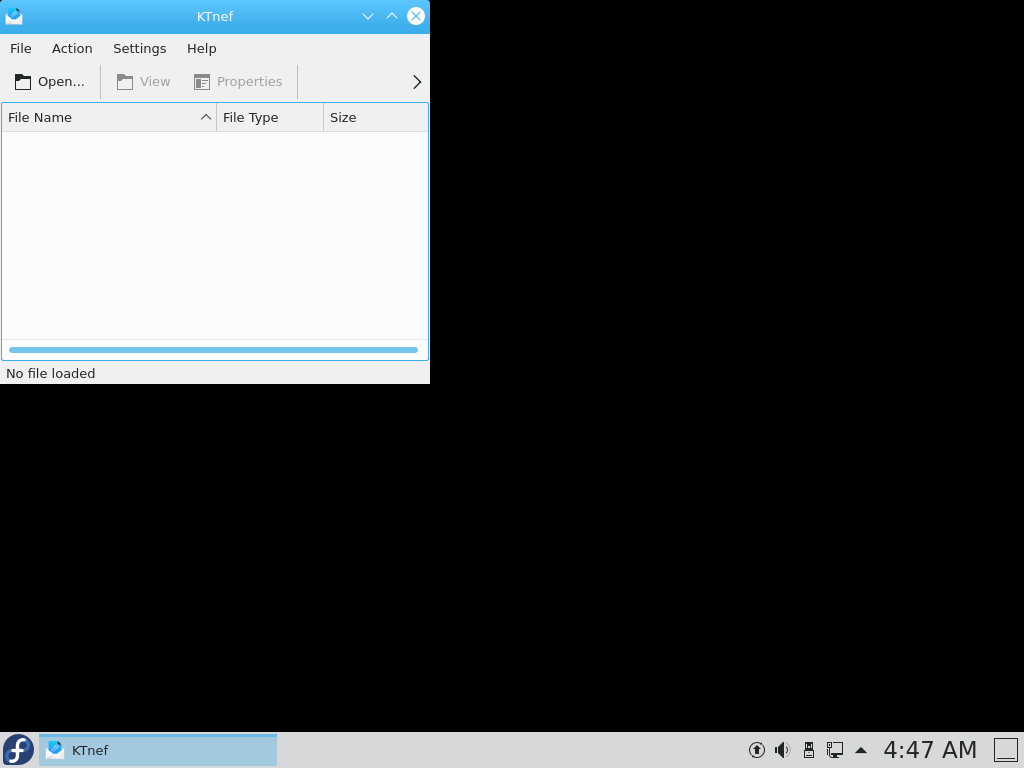This screenshot has height=768, width=1024.
Task: Open the Settings menu
Action: click(139, 48)
